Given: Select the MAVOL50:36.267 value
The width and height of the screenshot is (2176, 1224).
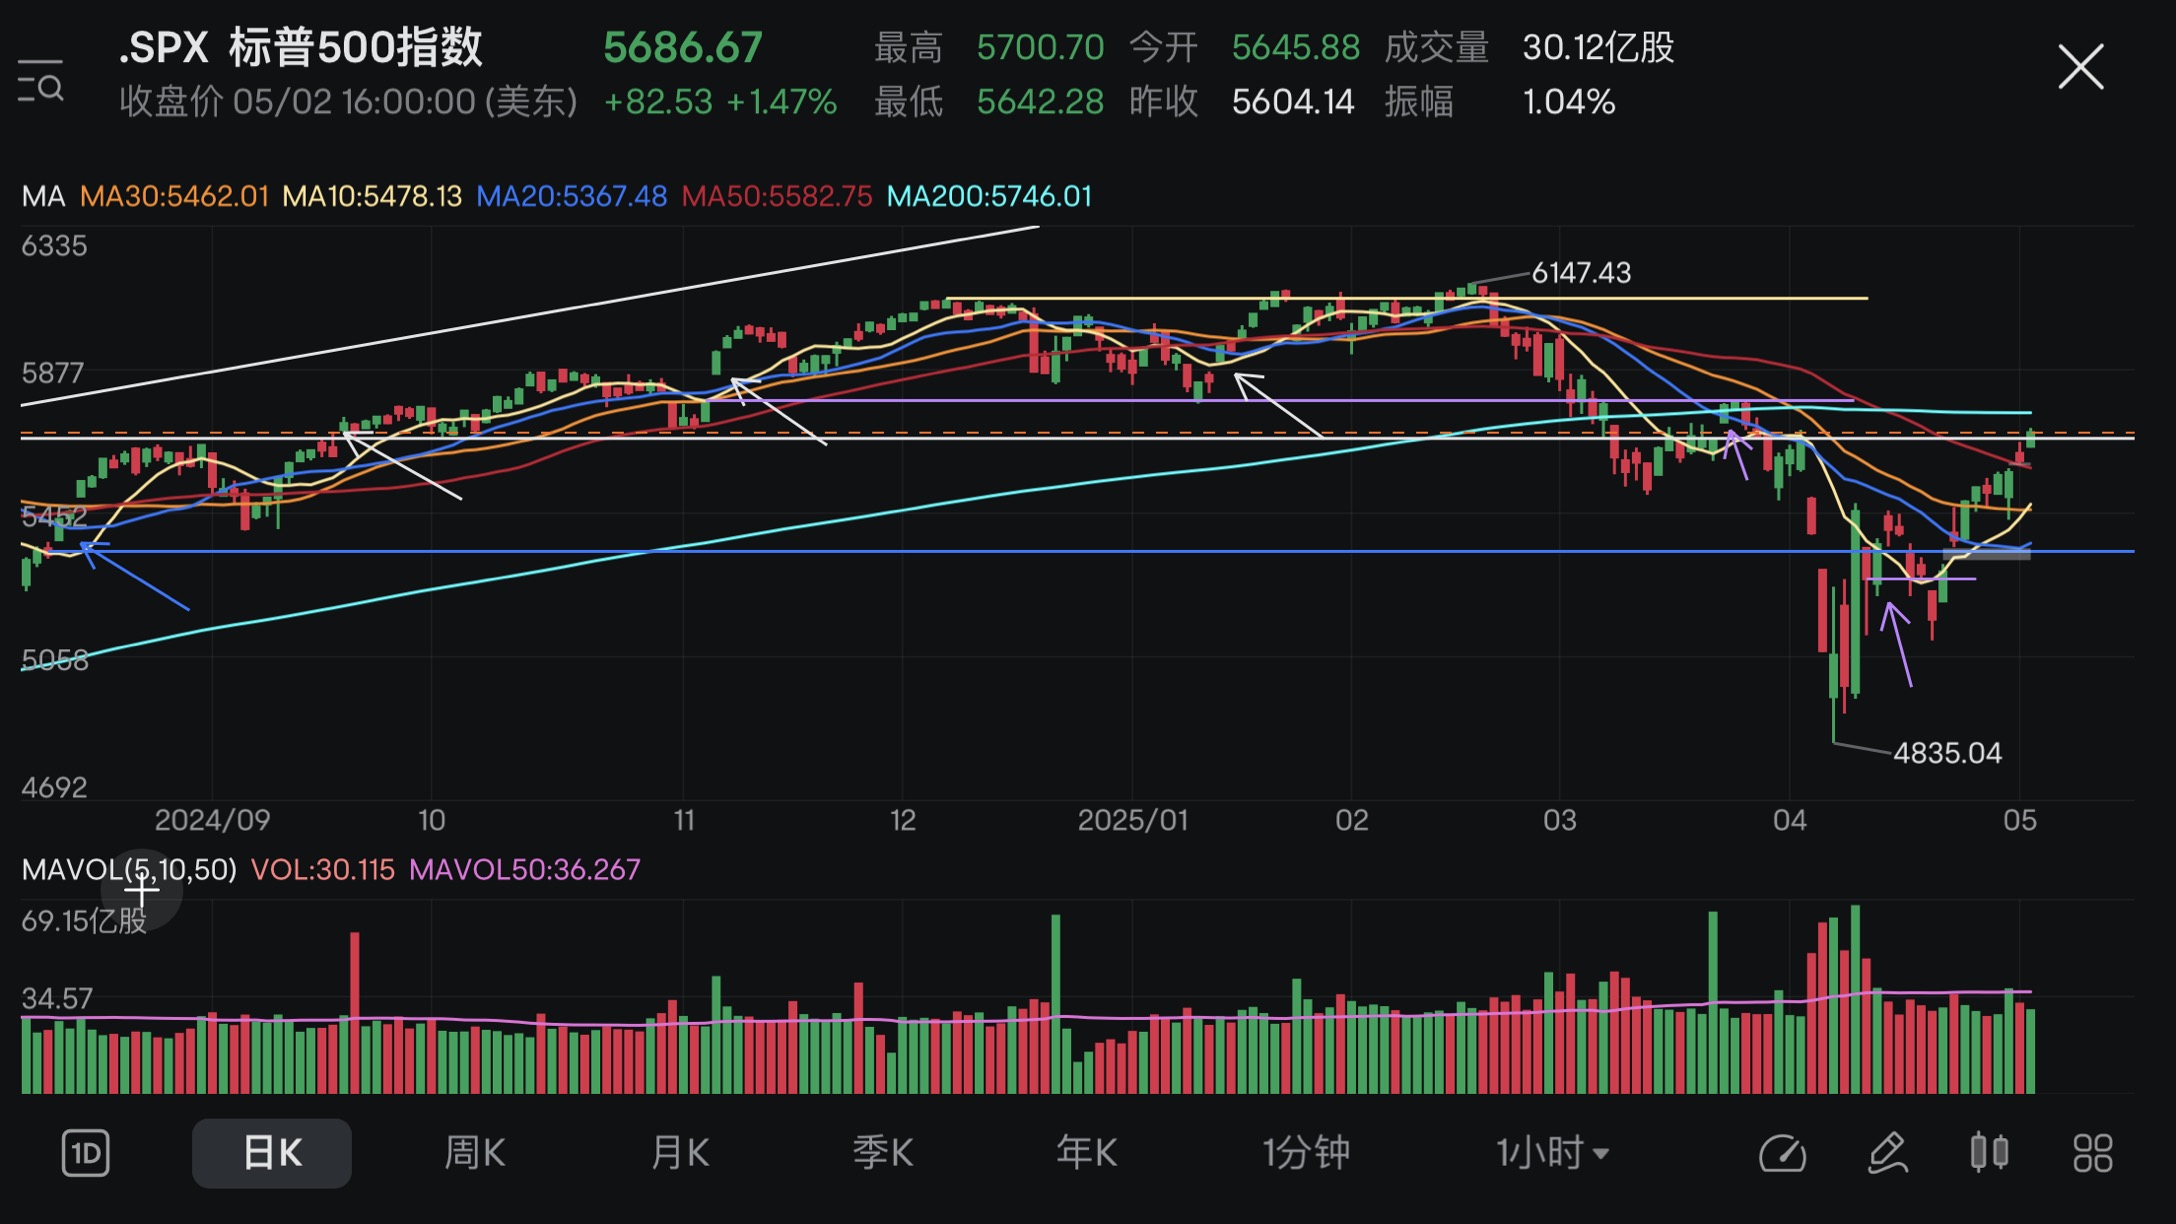Looking at the screenshot, I should 525,869.
